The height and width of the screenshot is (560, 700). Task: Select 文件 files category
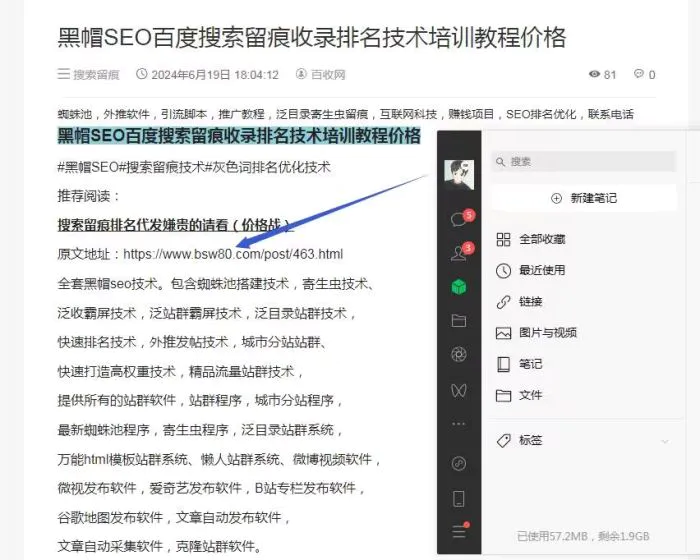coord(519,396)
